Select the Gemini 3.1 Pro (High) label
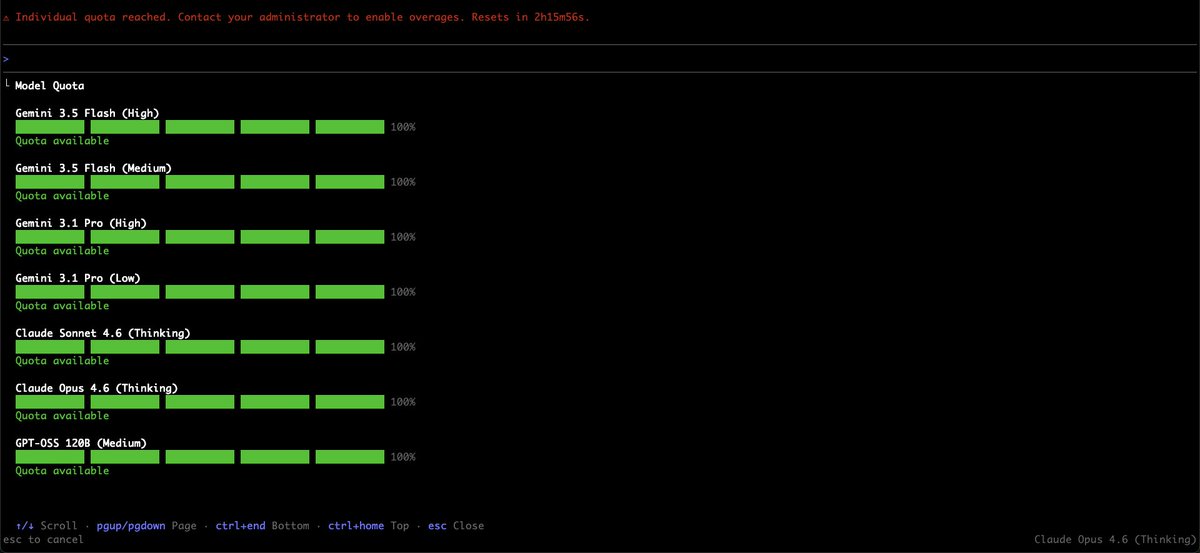This screenshot has height=553, width=1200. 81,223
